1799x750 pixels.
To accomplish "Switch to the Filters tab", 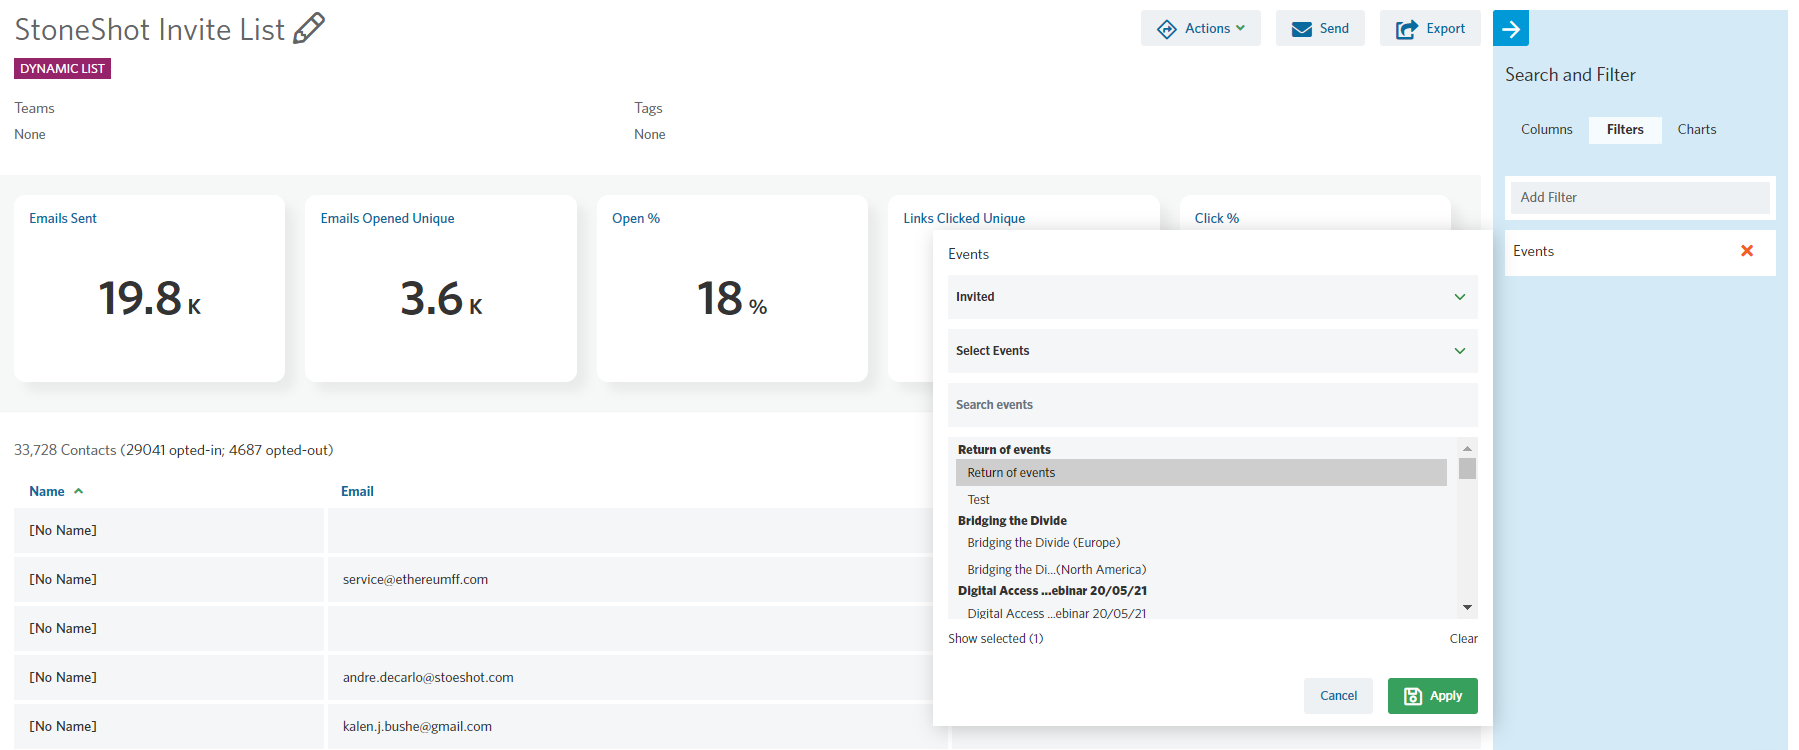I will [x=1625, y=130].
